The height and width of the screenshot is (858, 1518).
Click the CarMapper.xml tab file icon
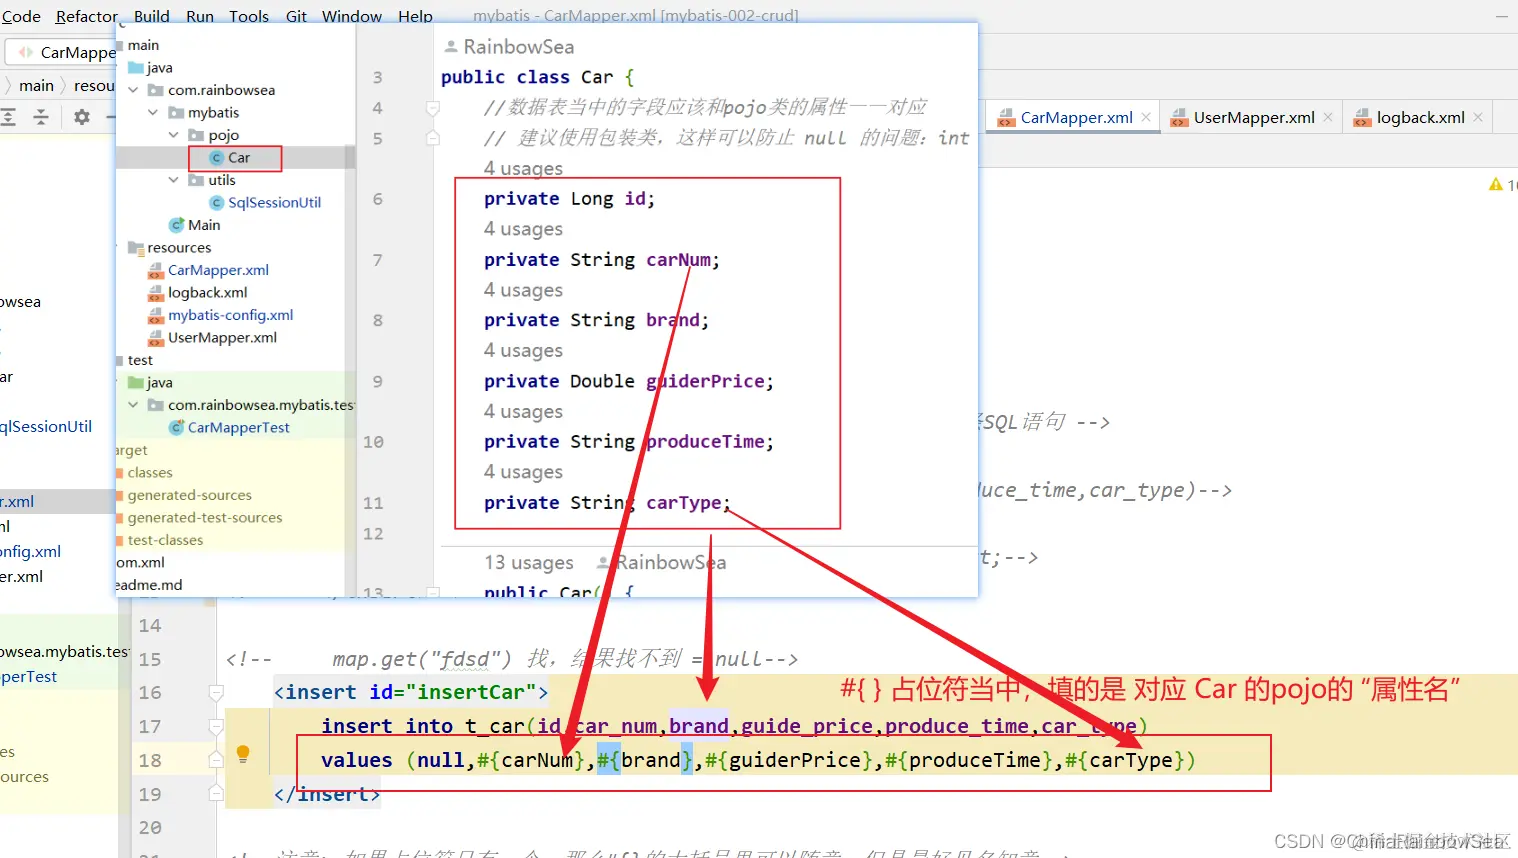pyautogui.click(x=1005, y=118)
